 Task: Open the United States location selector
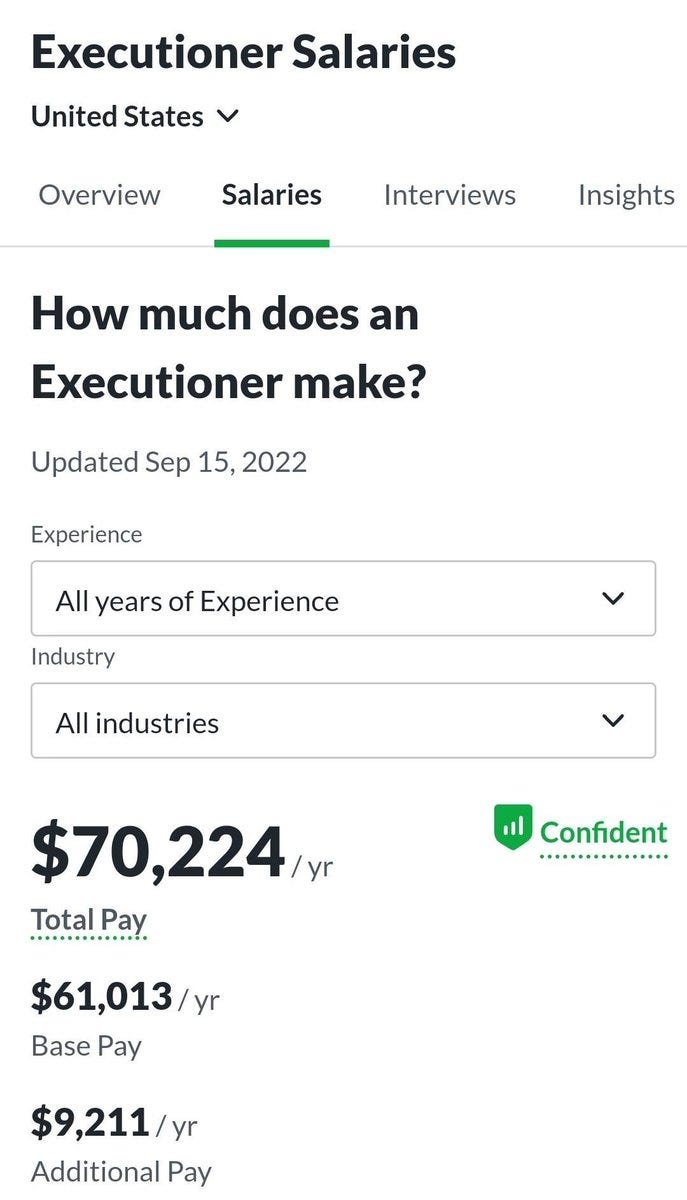click(x=117, y=117)
